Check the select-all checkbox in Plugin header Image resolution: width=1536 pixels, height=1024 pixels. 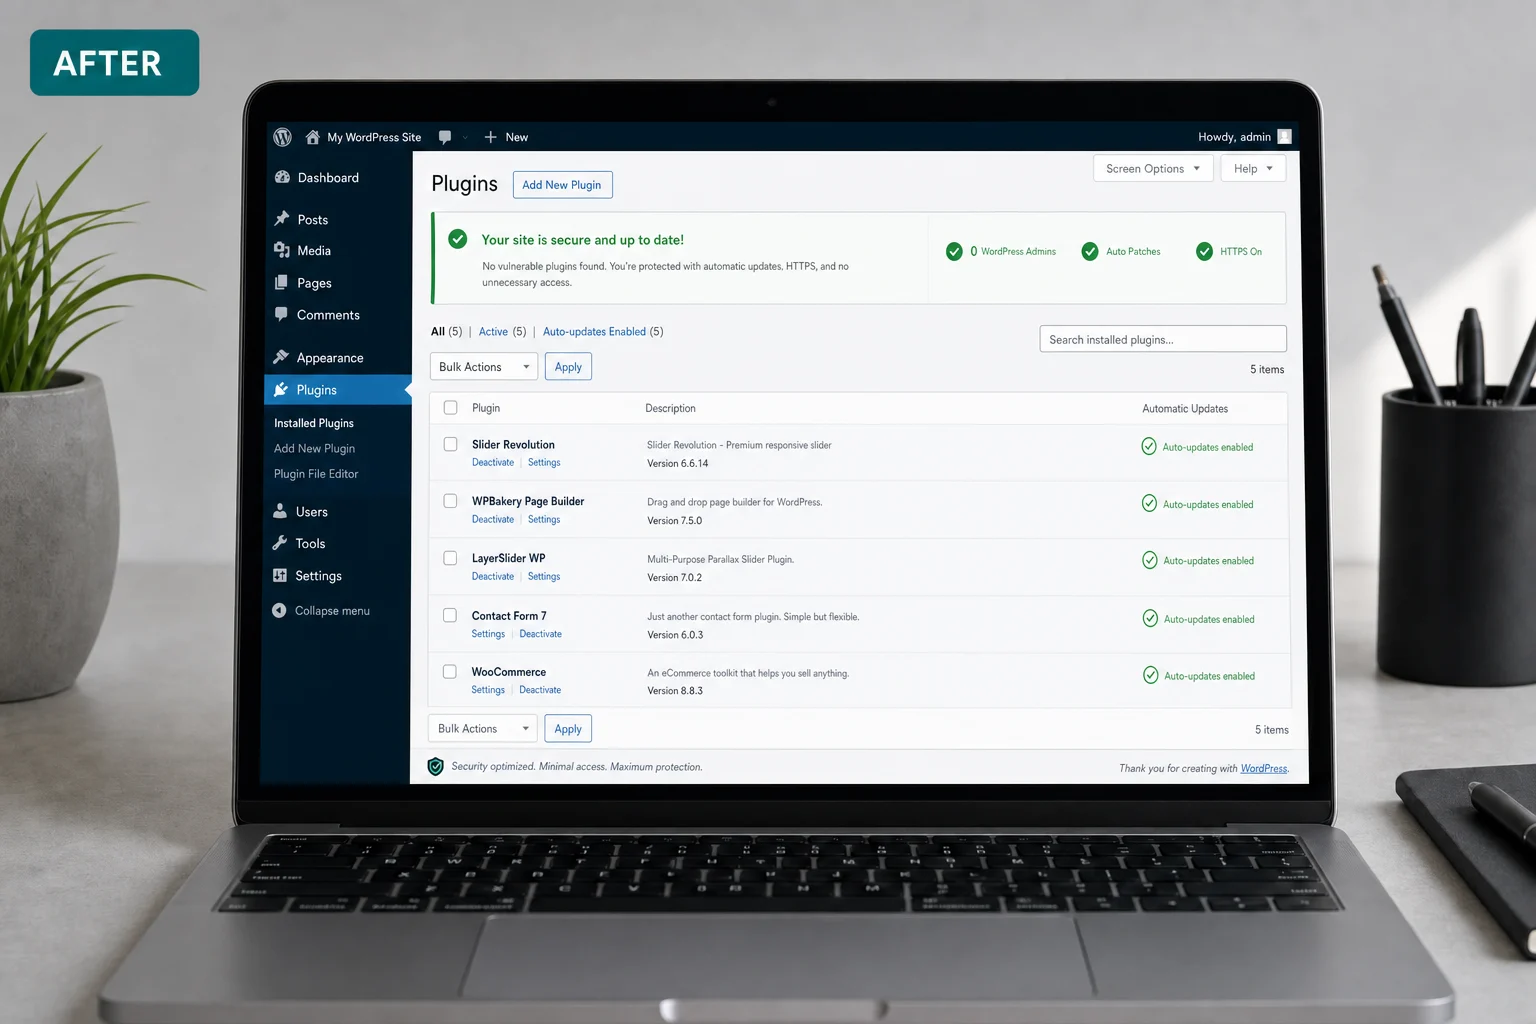pyautogui.click(x=450, y=407)
